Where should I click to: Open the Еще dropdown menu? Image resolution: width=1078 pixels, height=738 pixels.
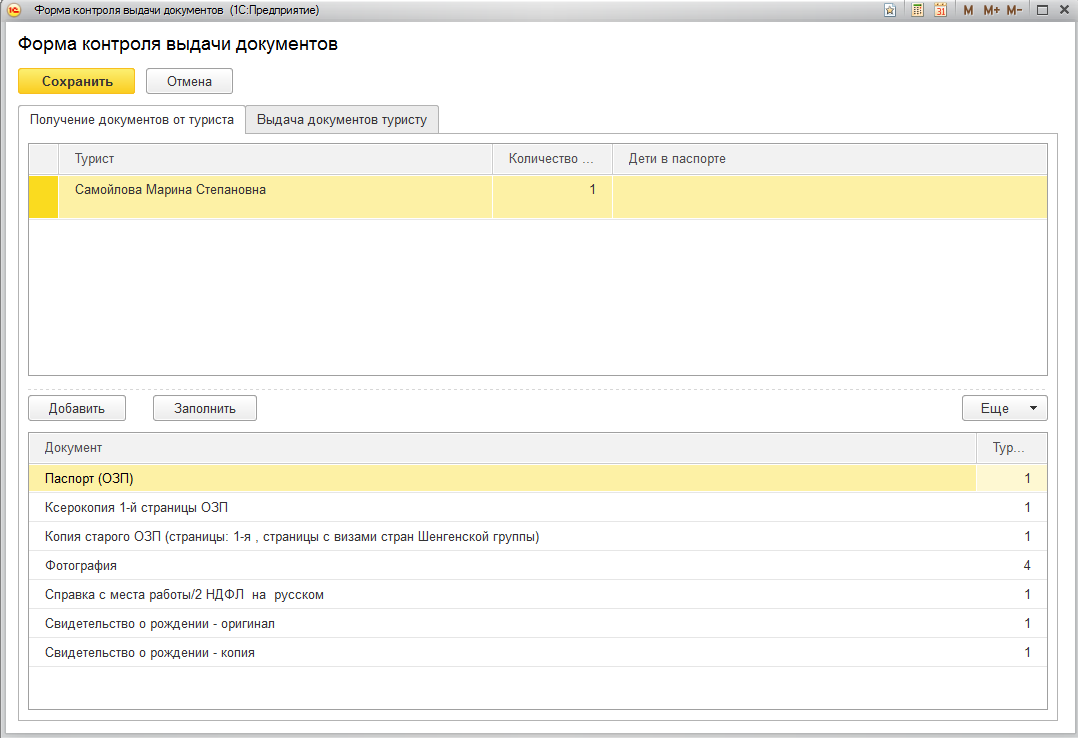[x=1004, y=408]
